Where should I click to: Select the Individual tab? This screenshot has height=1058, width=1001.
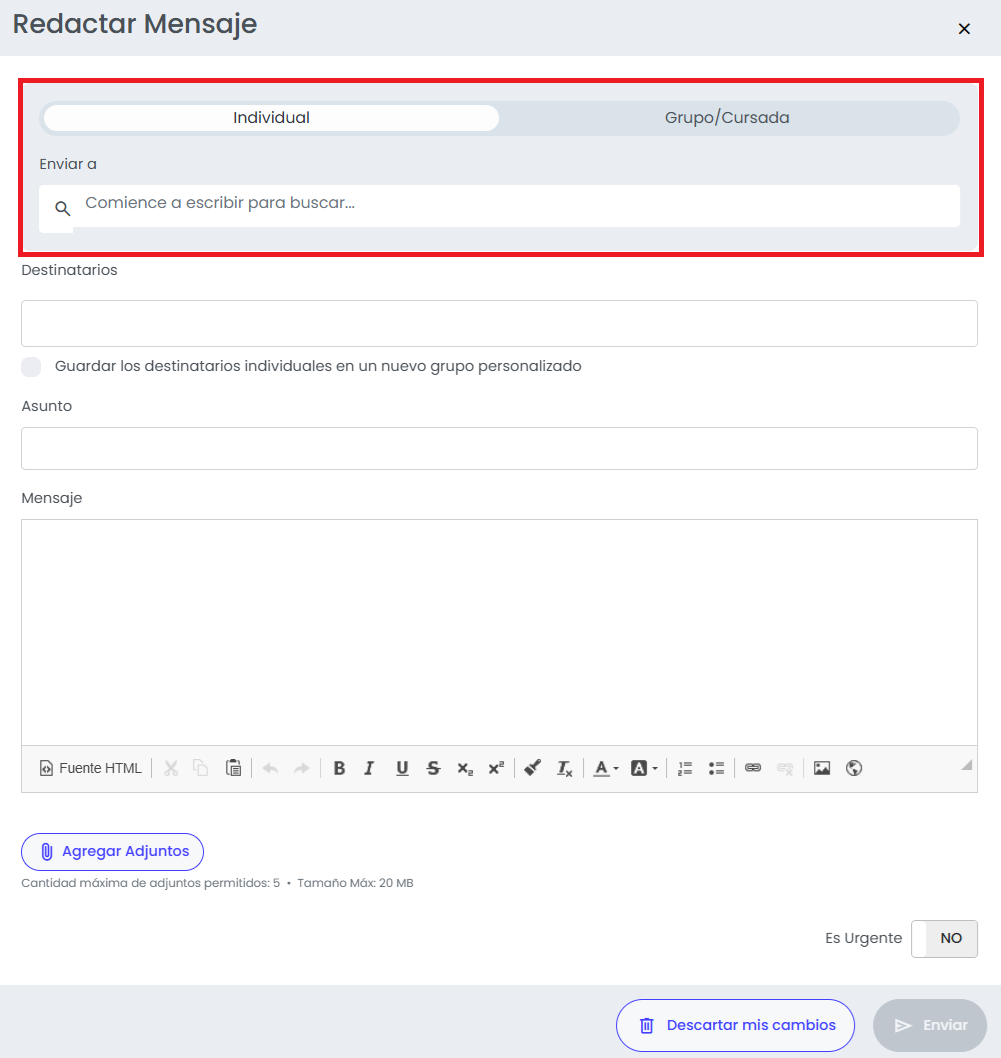[271, 118]
